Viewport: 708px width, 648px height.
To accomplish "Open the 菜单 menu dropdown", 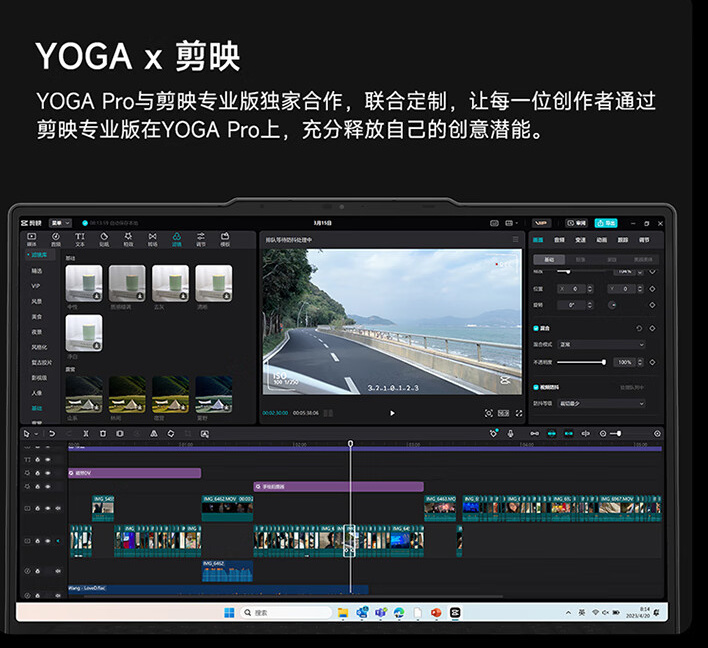I will pos(60,223).
